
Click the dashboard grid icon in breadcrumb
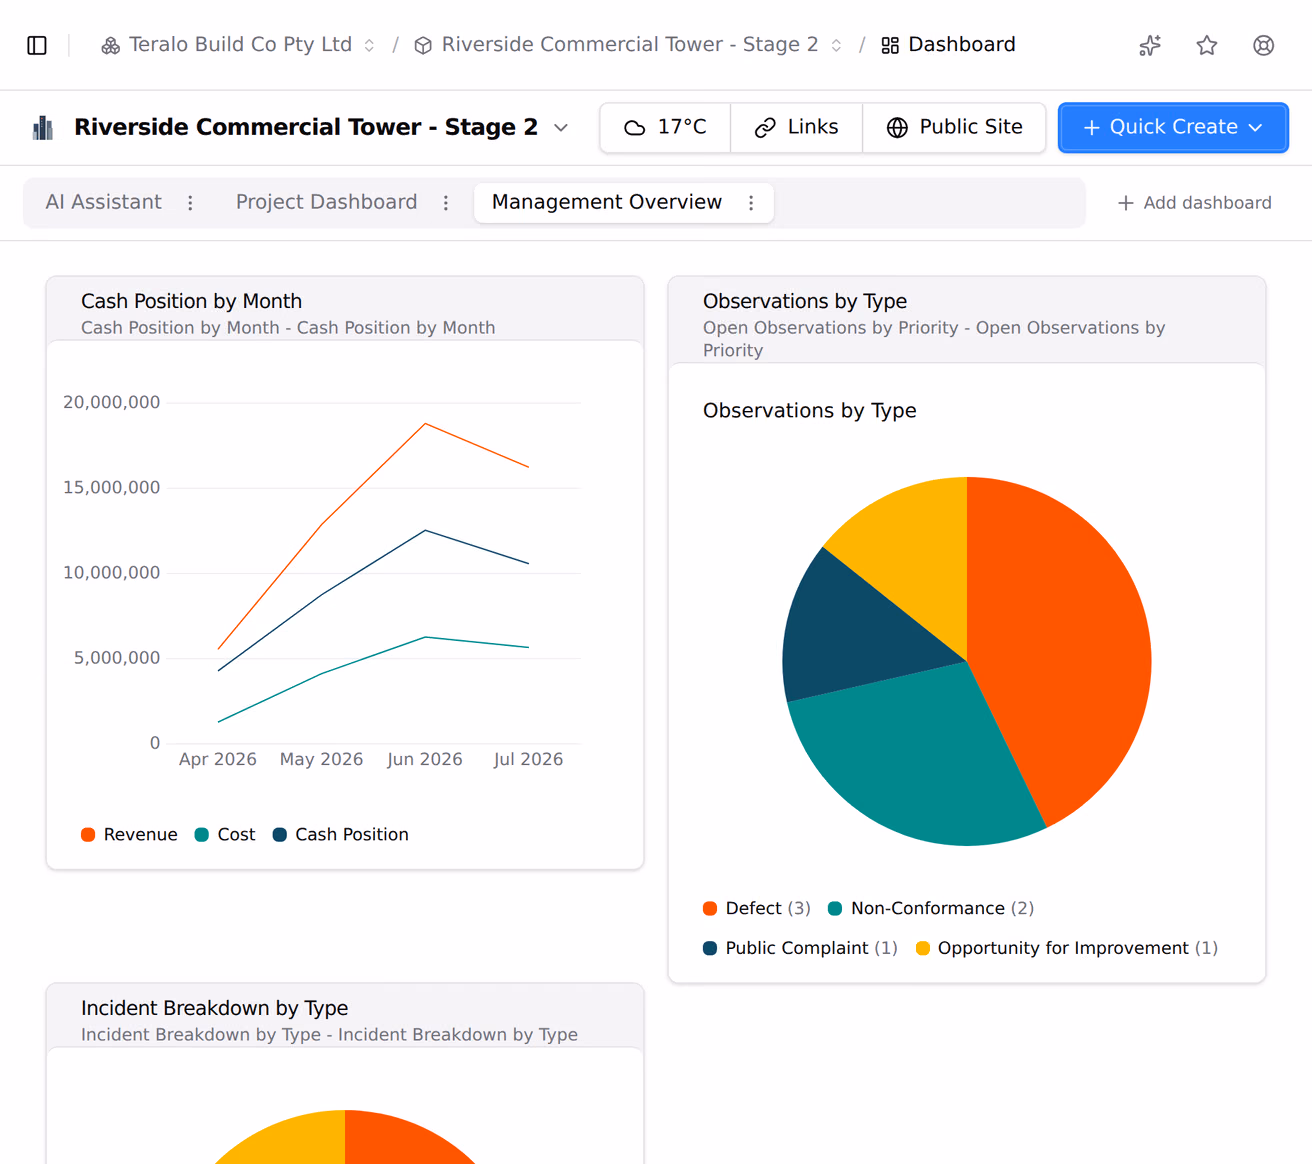890,45
